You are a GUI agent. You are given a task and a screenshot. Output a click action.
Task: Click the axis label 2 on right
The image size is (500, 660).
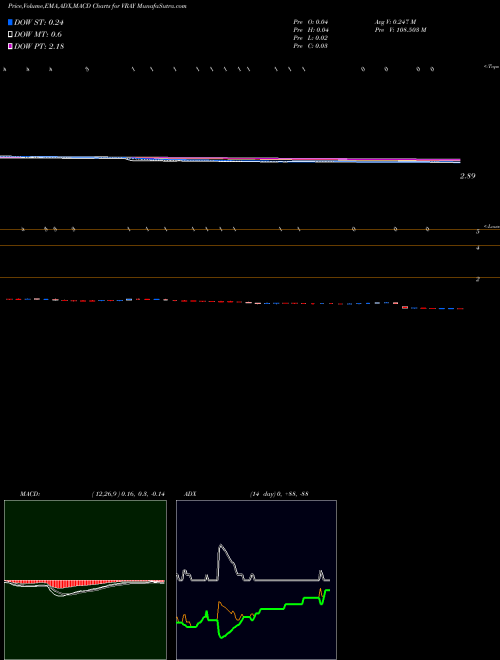[478, 279]
